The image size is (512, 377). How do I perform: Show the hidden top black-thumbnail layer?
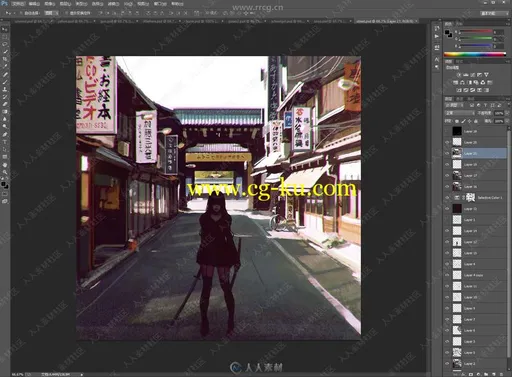(448, 131)
